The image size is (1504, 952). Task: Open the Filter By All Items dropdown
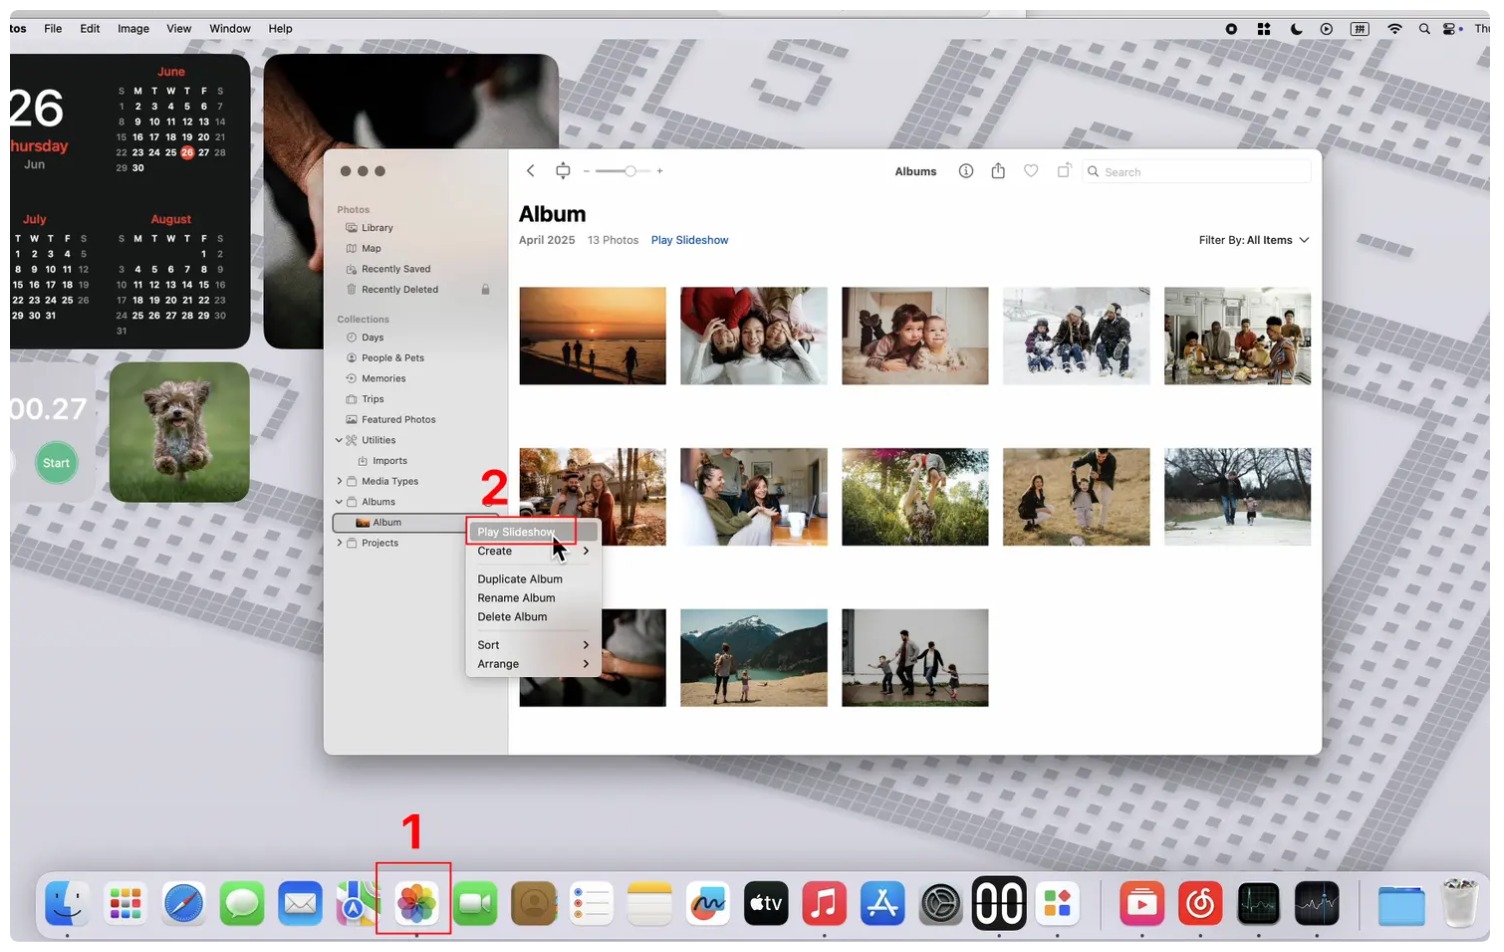[1253, 240]
